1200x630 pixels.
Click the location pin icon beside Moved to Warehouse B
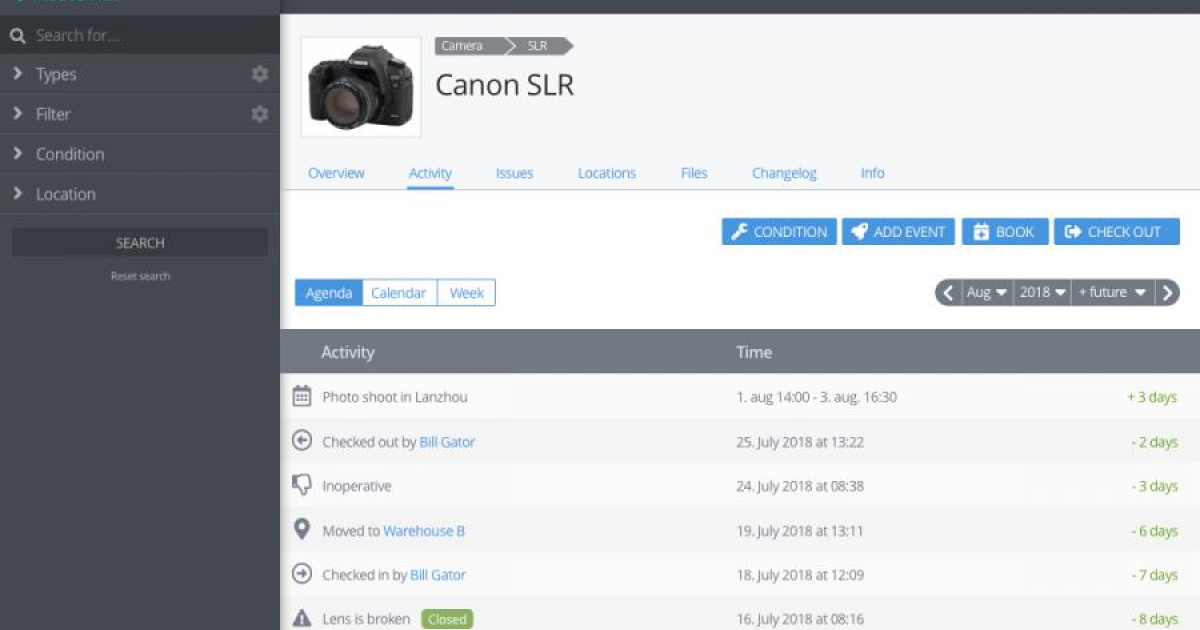pos(301,530)
